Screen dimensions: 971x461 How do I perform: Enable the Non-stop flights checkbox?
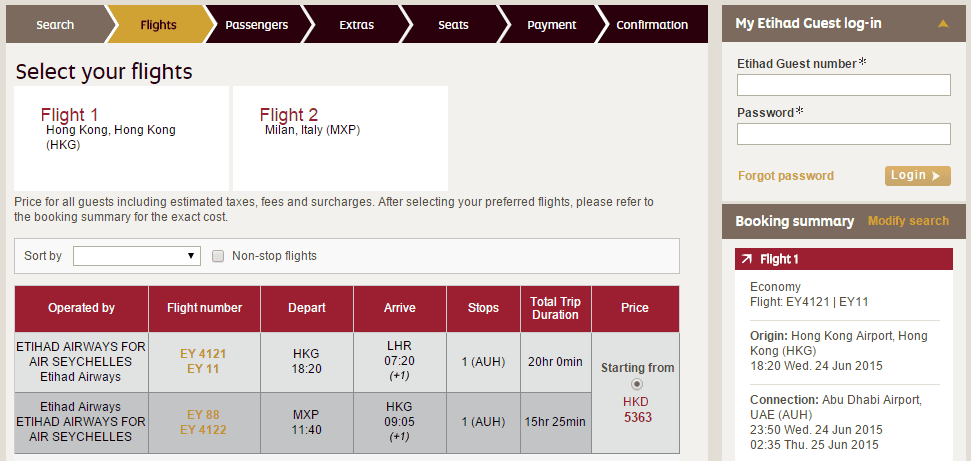click(x=218, y=256)
